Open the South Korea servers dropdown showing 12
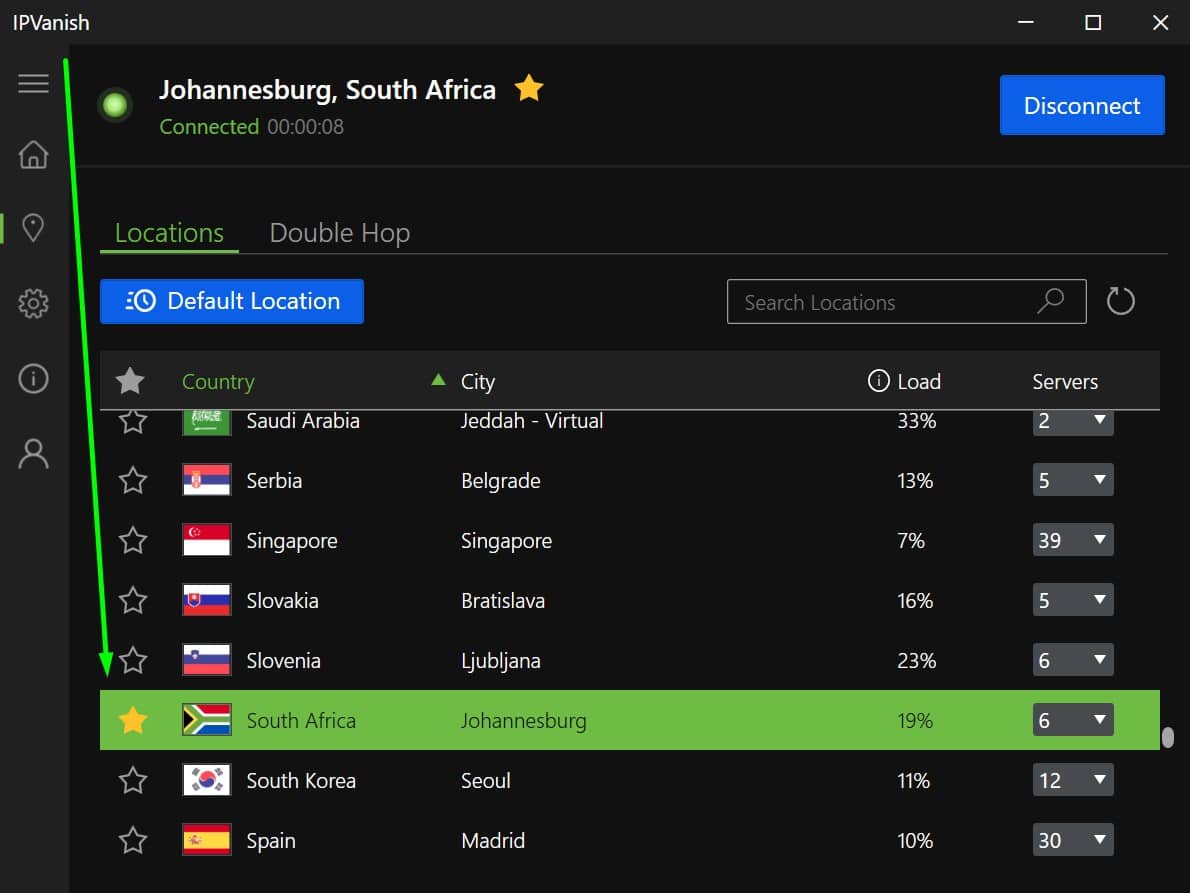 coord(1073,780)
